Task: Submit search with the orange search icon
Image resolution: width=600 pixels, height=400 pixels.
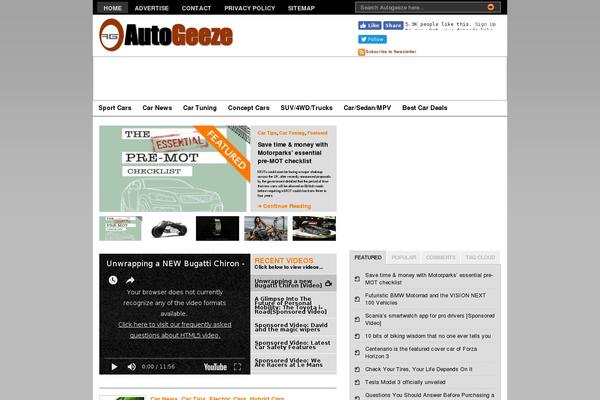Action: (x=491, y=7)
